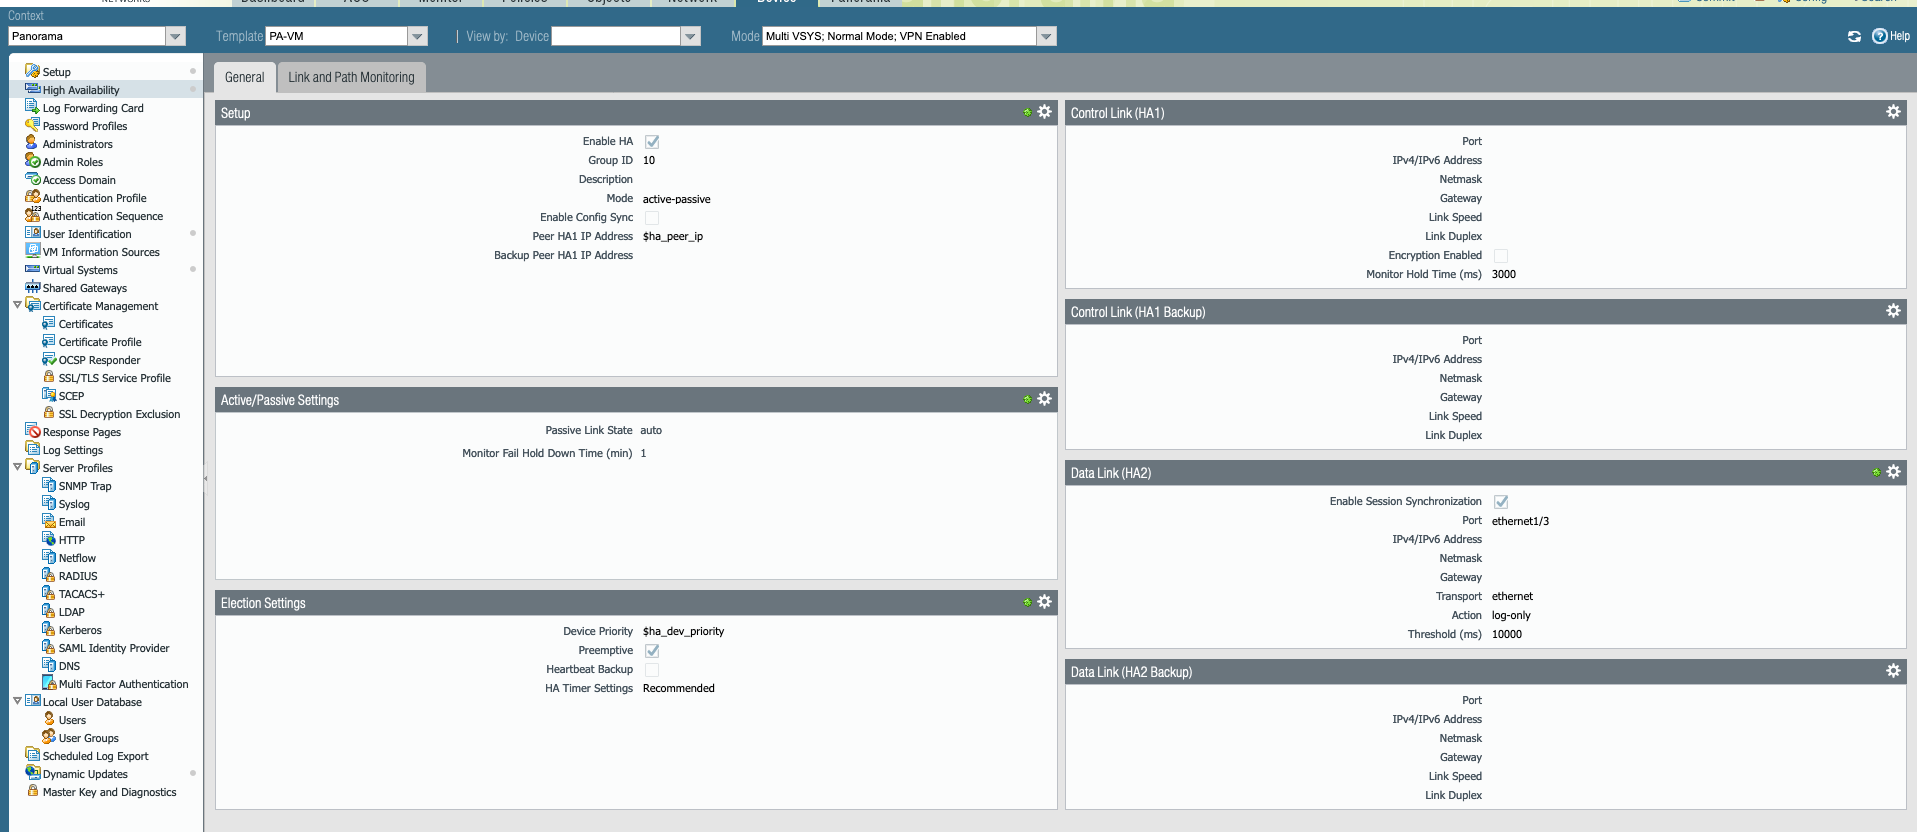Toggle Enable Config Sync checkbox
Image resolution: width=1917 pixels, height=832 pixels.
tap(652, 218)
